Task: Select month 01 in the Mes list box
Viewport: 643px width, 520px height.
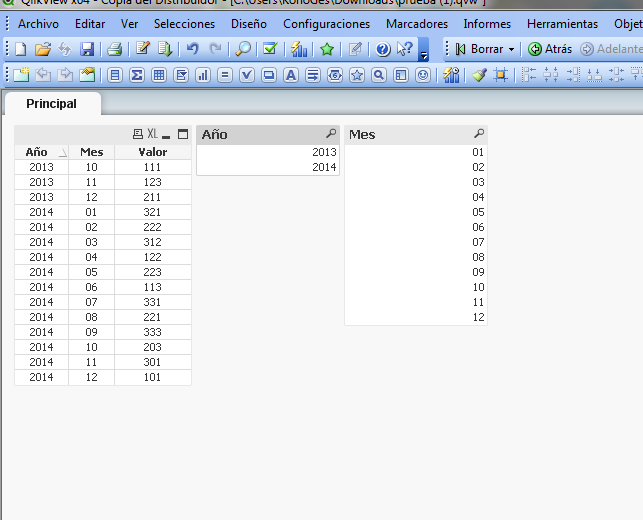Action: tap(416, 152)
